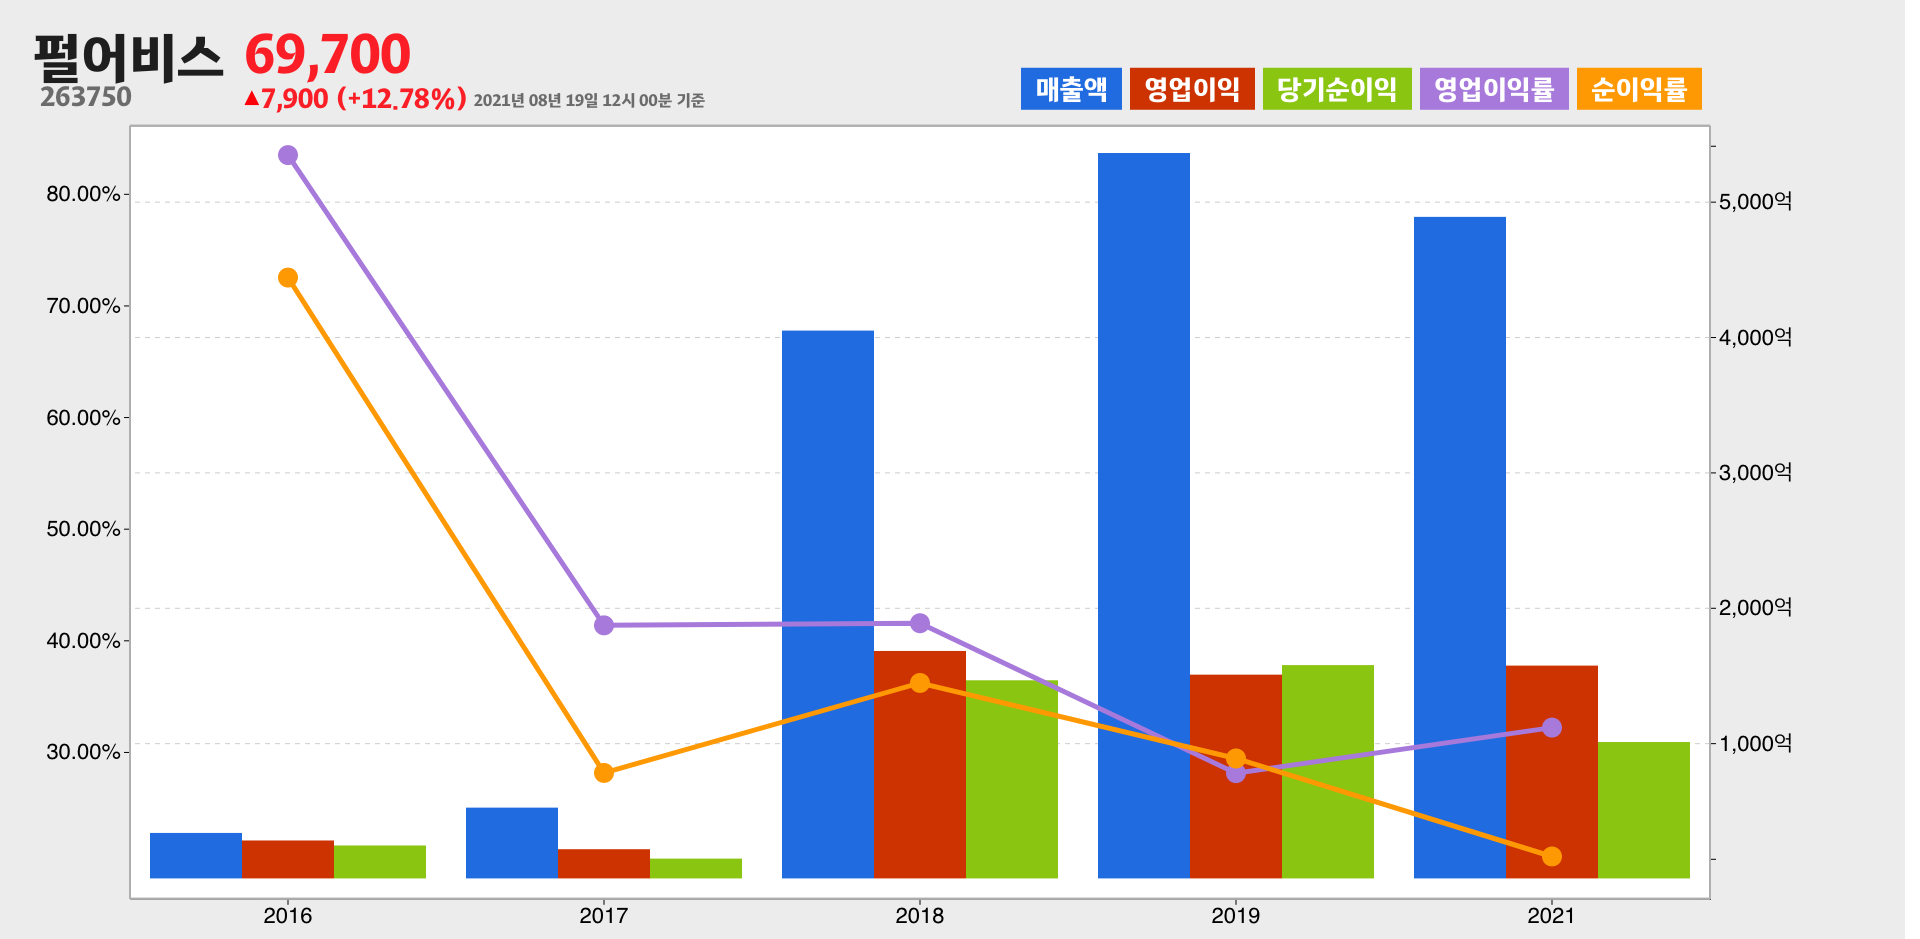Screen dimensions: 1920x939
Task: Click the 2021 x-axis label
Action: (x=1552, y=915)
